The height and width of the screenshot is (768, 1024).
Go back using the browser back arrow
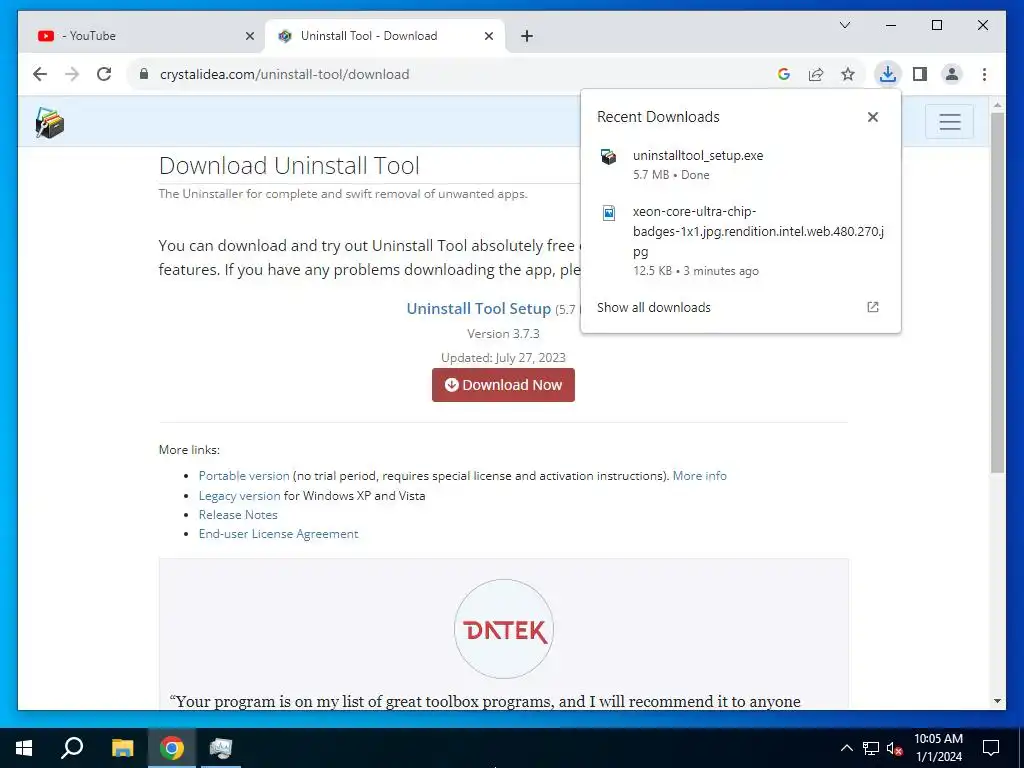point(40,74)
